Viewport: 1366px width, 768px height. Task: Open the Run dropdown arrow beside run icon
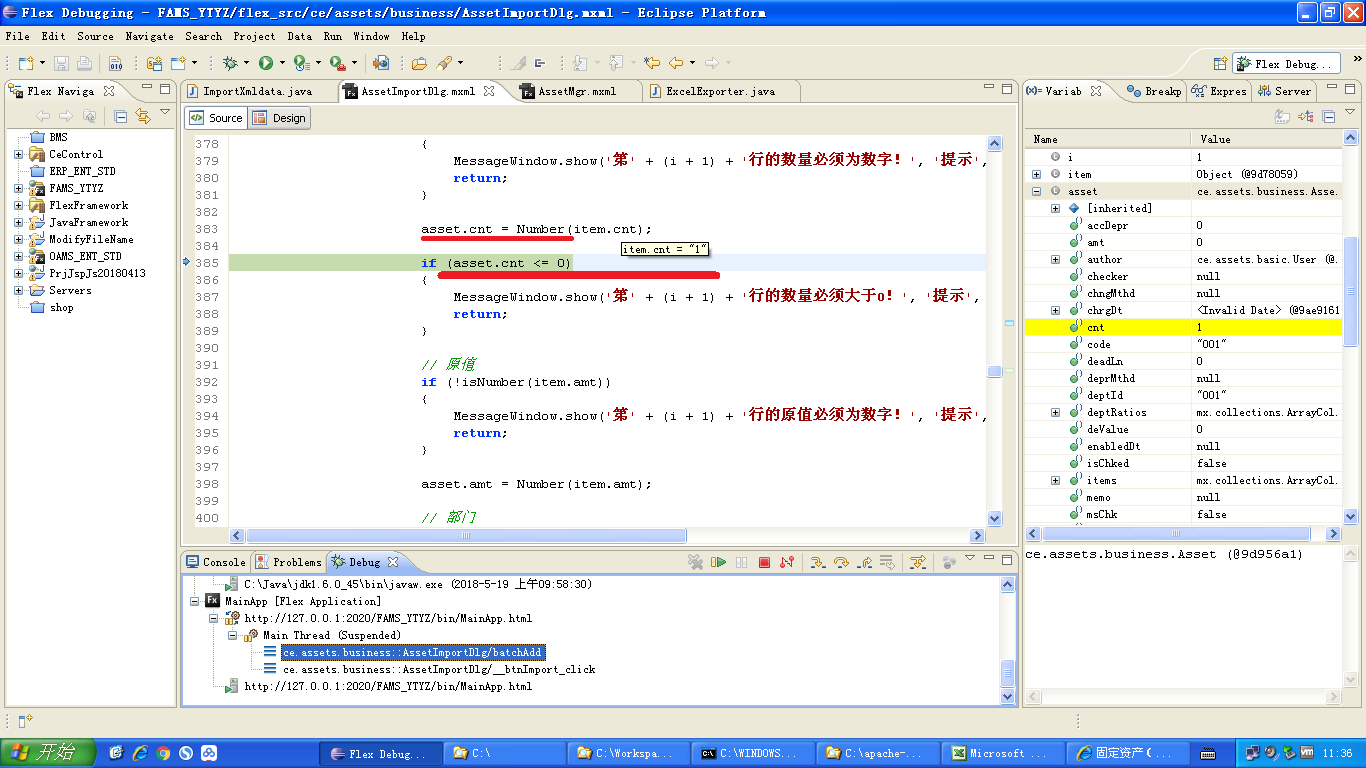point(282,63)
